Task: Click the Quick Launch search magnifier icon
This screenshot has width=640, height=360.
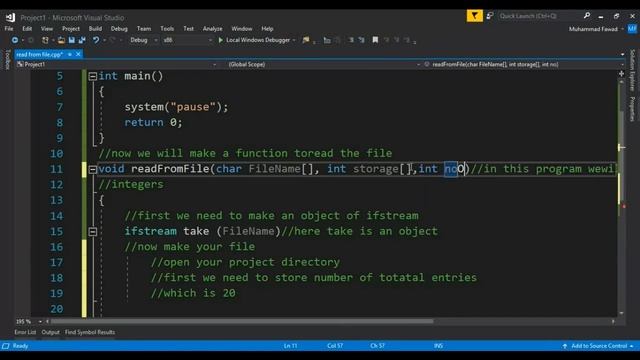Action: 587,16
